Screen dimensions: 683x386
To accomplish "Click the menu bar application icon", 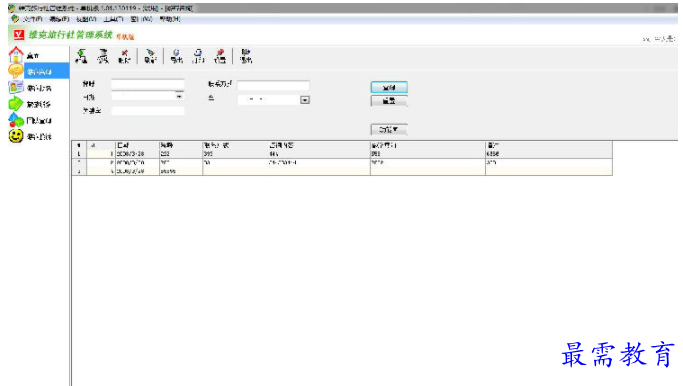I will coord(15,19).
